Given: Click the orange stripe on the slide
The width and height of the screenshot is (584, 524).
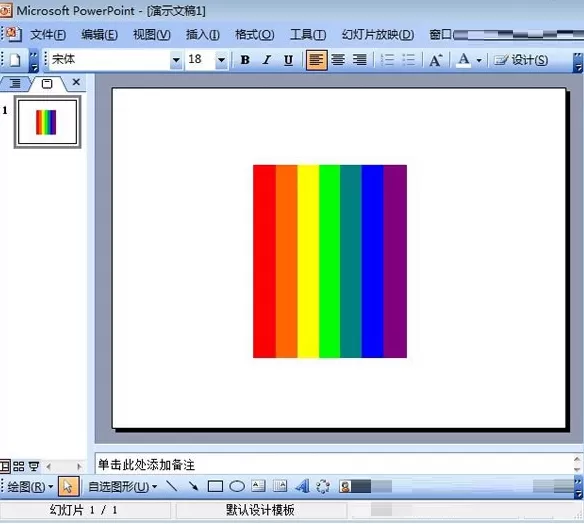Looking at the screenshot, I should tap(286, 261).
